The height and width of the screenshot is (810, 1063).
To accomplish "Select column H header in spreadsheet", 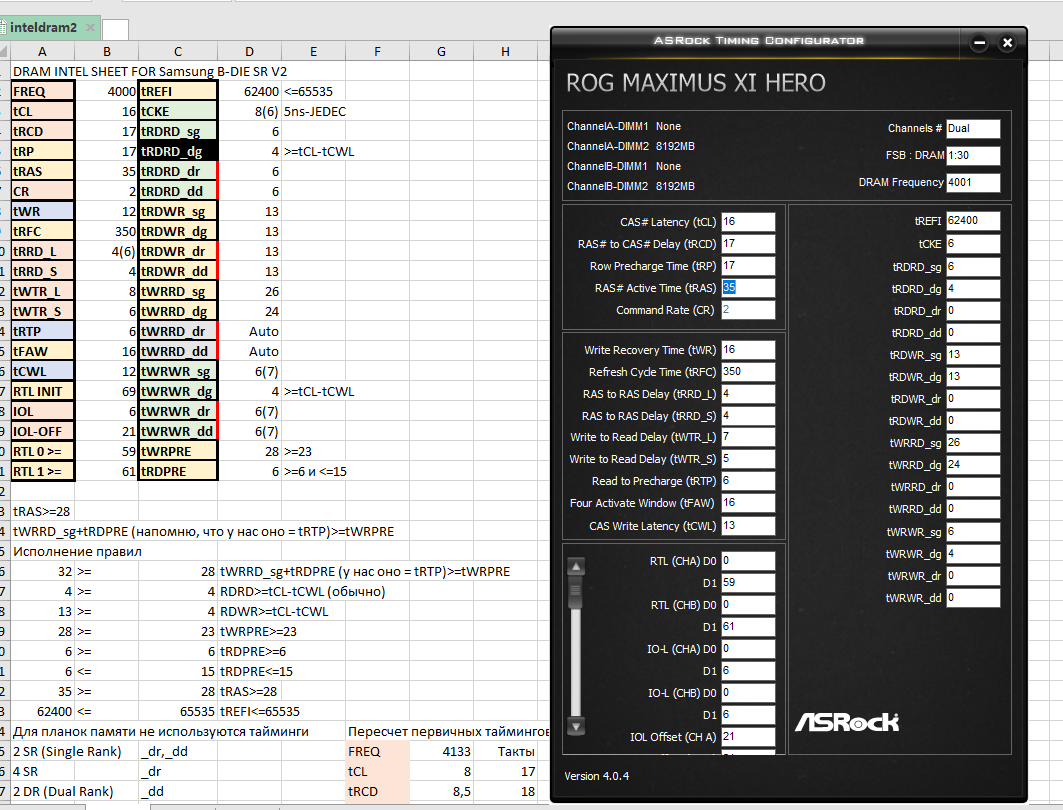I will click(x=505, y=52).
